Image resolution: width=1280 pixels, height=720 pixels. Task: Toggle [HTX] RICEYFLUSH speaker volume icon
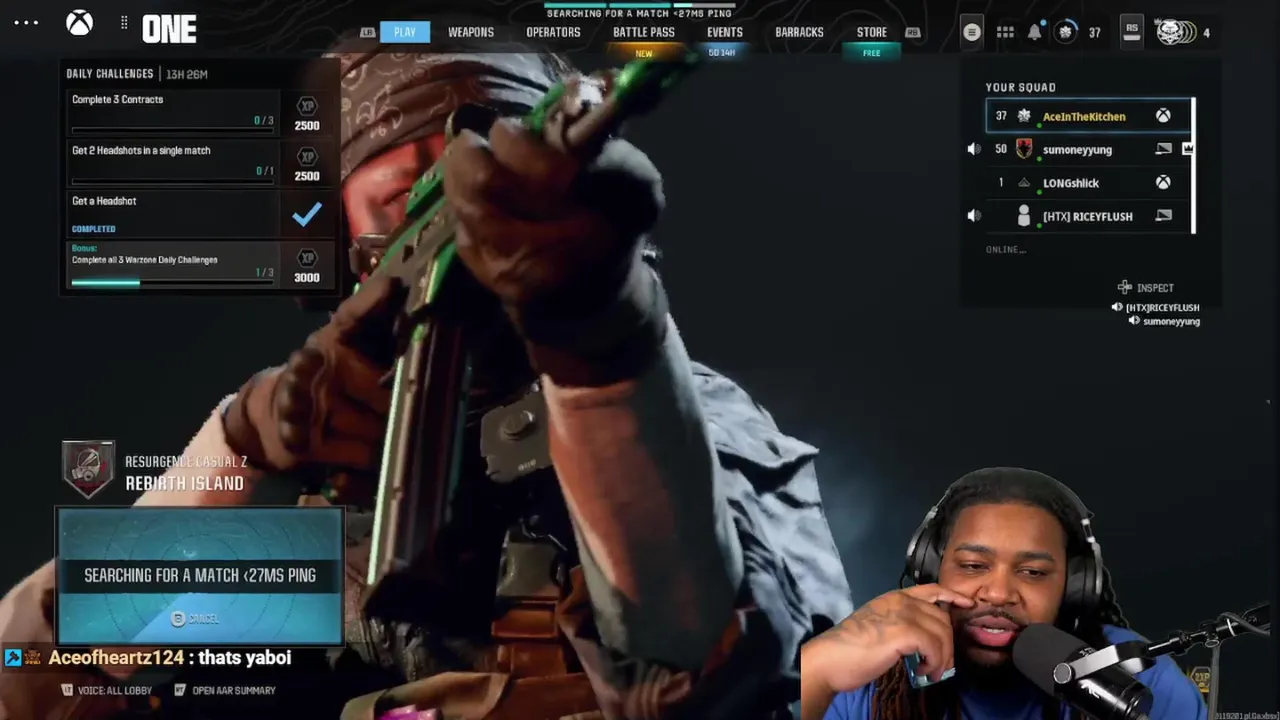[974, 216]
